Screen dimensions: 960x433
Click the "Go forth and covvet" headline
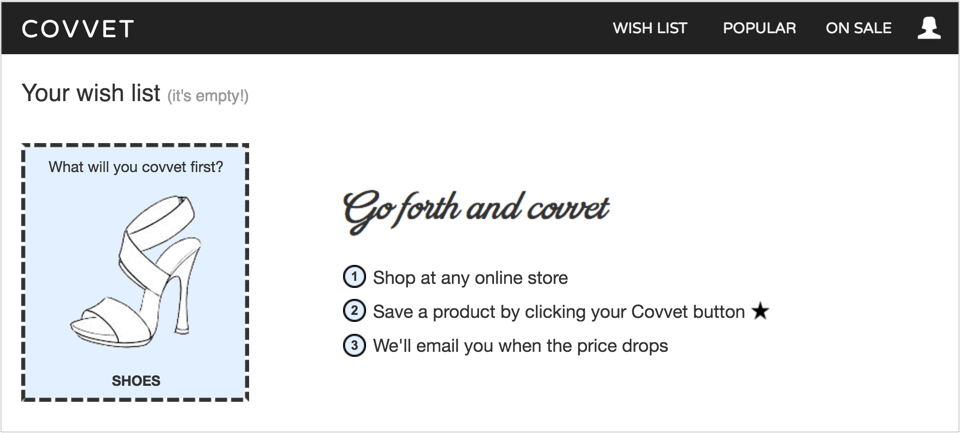click(476, 209)
